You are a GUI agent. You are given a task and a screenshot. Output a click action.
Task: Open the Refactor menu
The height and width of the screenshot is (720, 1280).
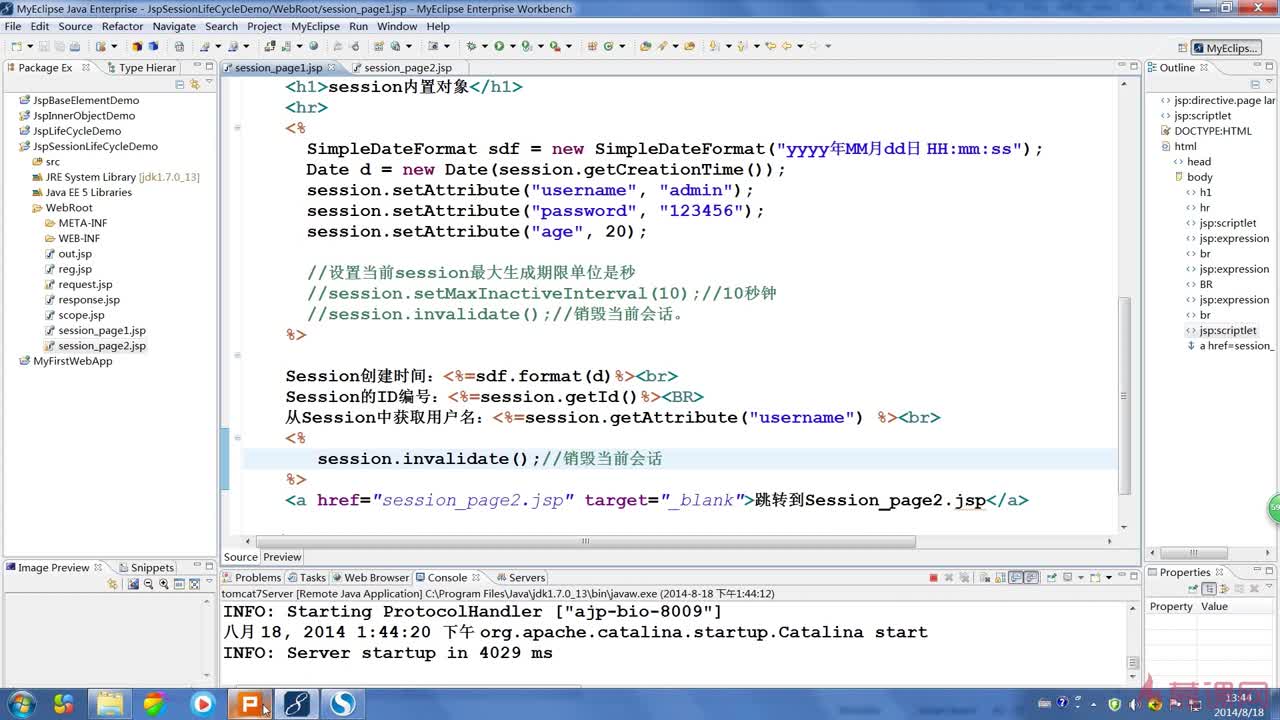tap(122, 26)
